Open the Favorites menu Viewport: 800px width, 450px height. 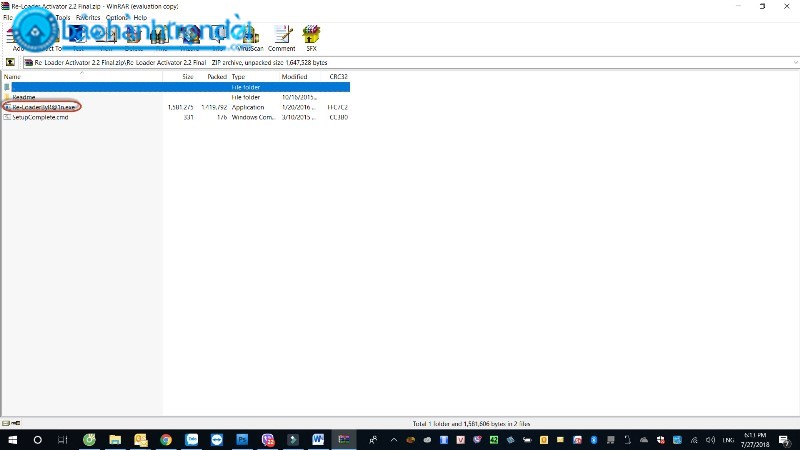pyautogui.click(x=88, y=17)
